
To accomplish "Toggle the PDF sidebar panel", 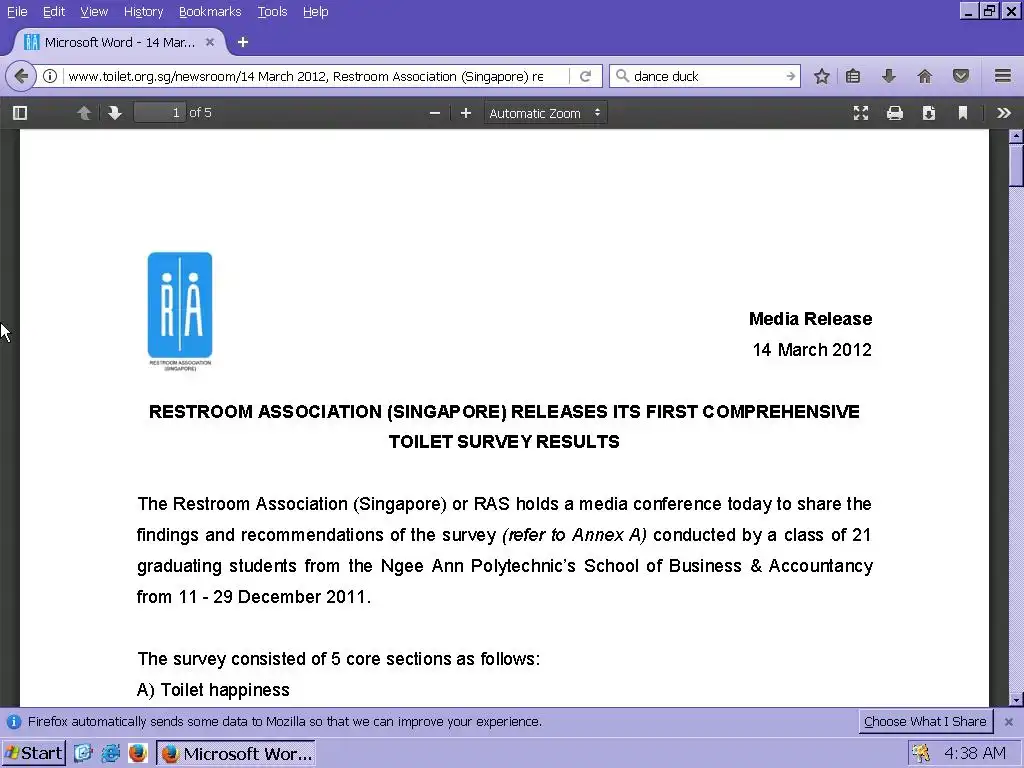I will [x=20, y=113].
